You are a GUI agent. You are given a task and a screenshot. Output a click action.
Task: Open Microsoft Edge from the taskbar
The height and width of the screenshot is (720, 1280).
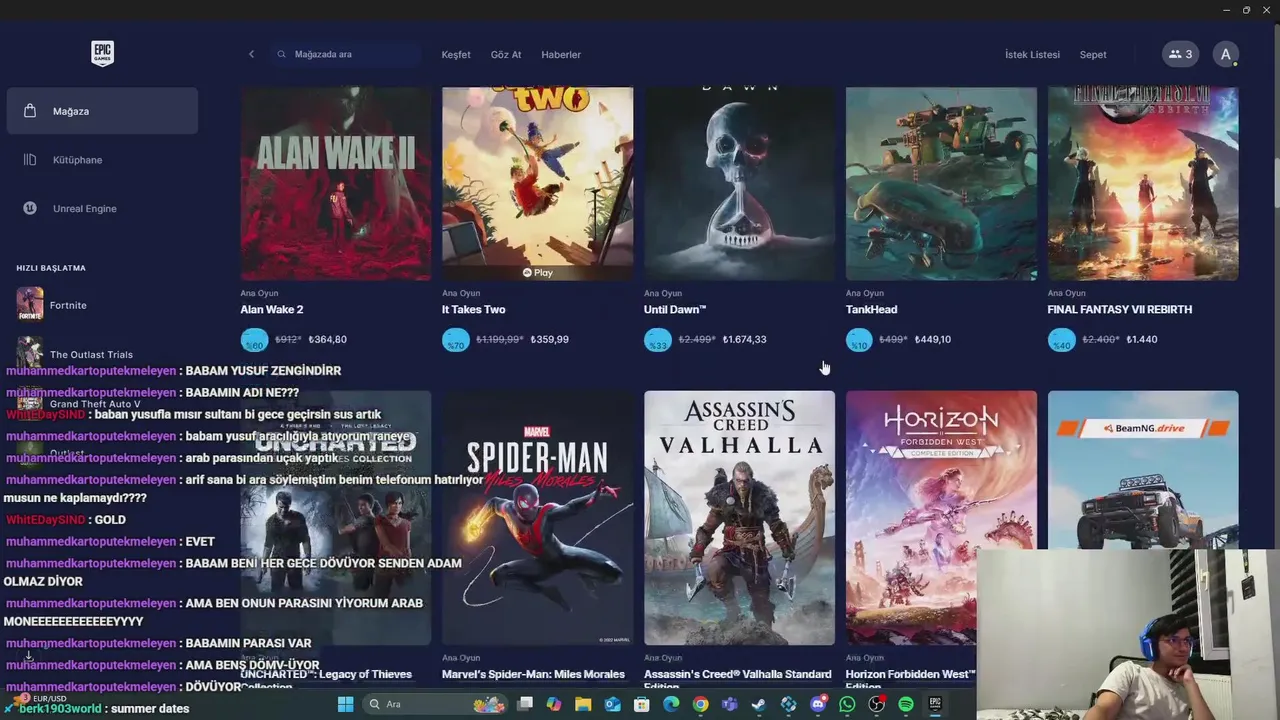click(671, 704)
